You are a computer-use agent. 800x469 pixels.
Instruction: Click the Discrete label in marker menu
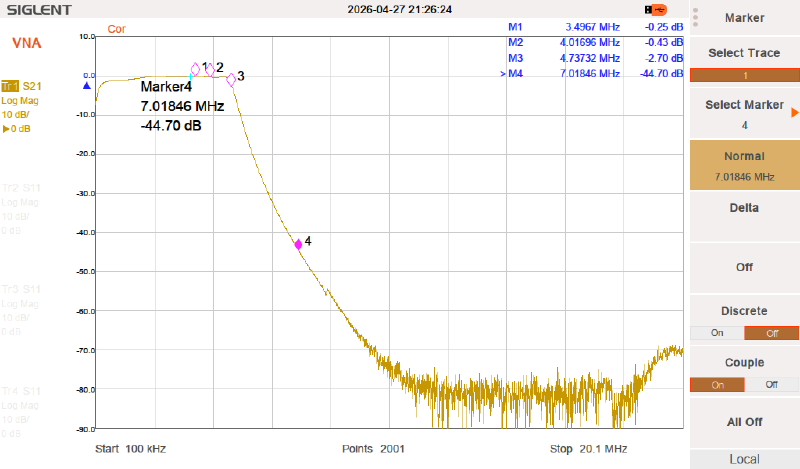click(744, 311)
